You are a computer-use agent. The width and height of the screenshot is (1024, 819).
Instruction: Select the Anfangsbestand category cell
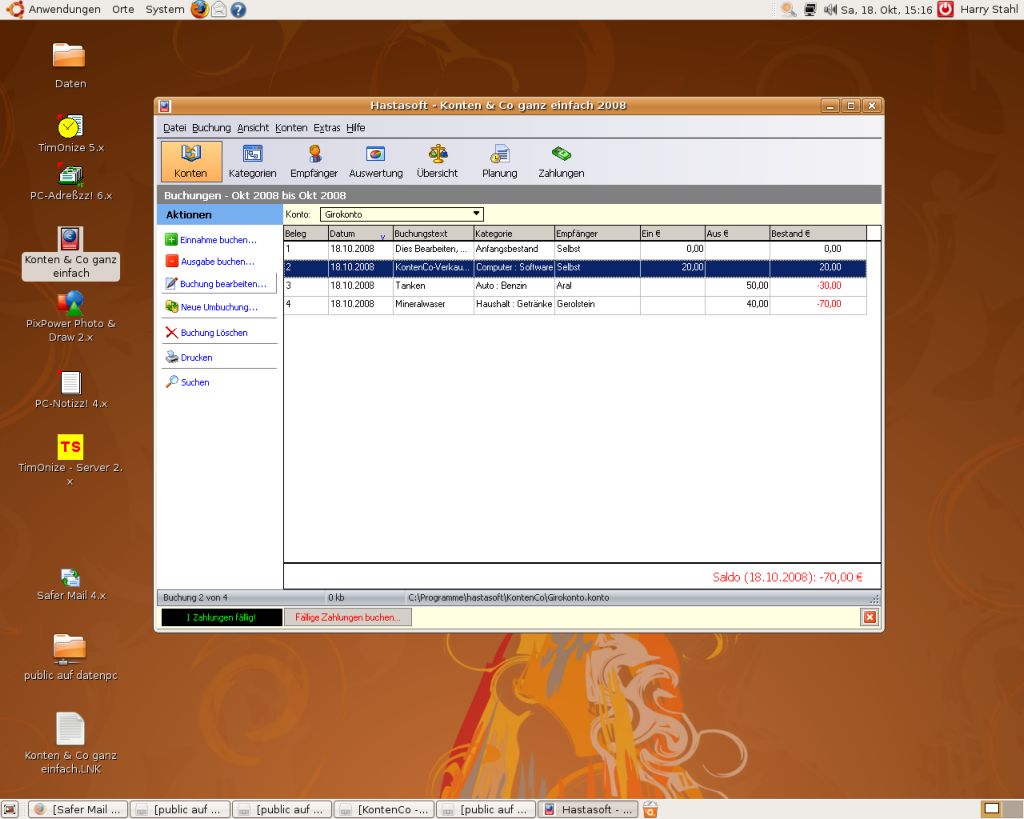click(x=514, y=249)
